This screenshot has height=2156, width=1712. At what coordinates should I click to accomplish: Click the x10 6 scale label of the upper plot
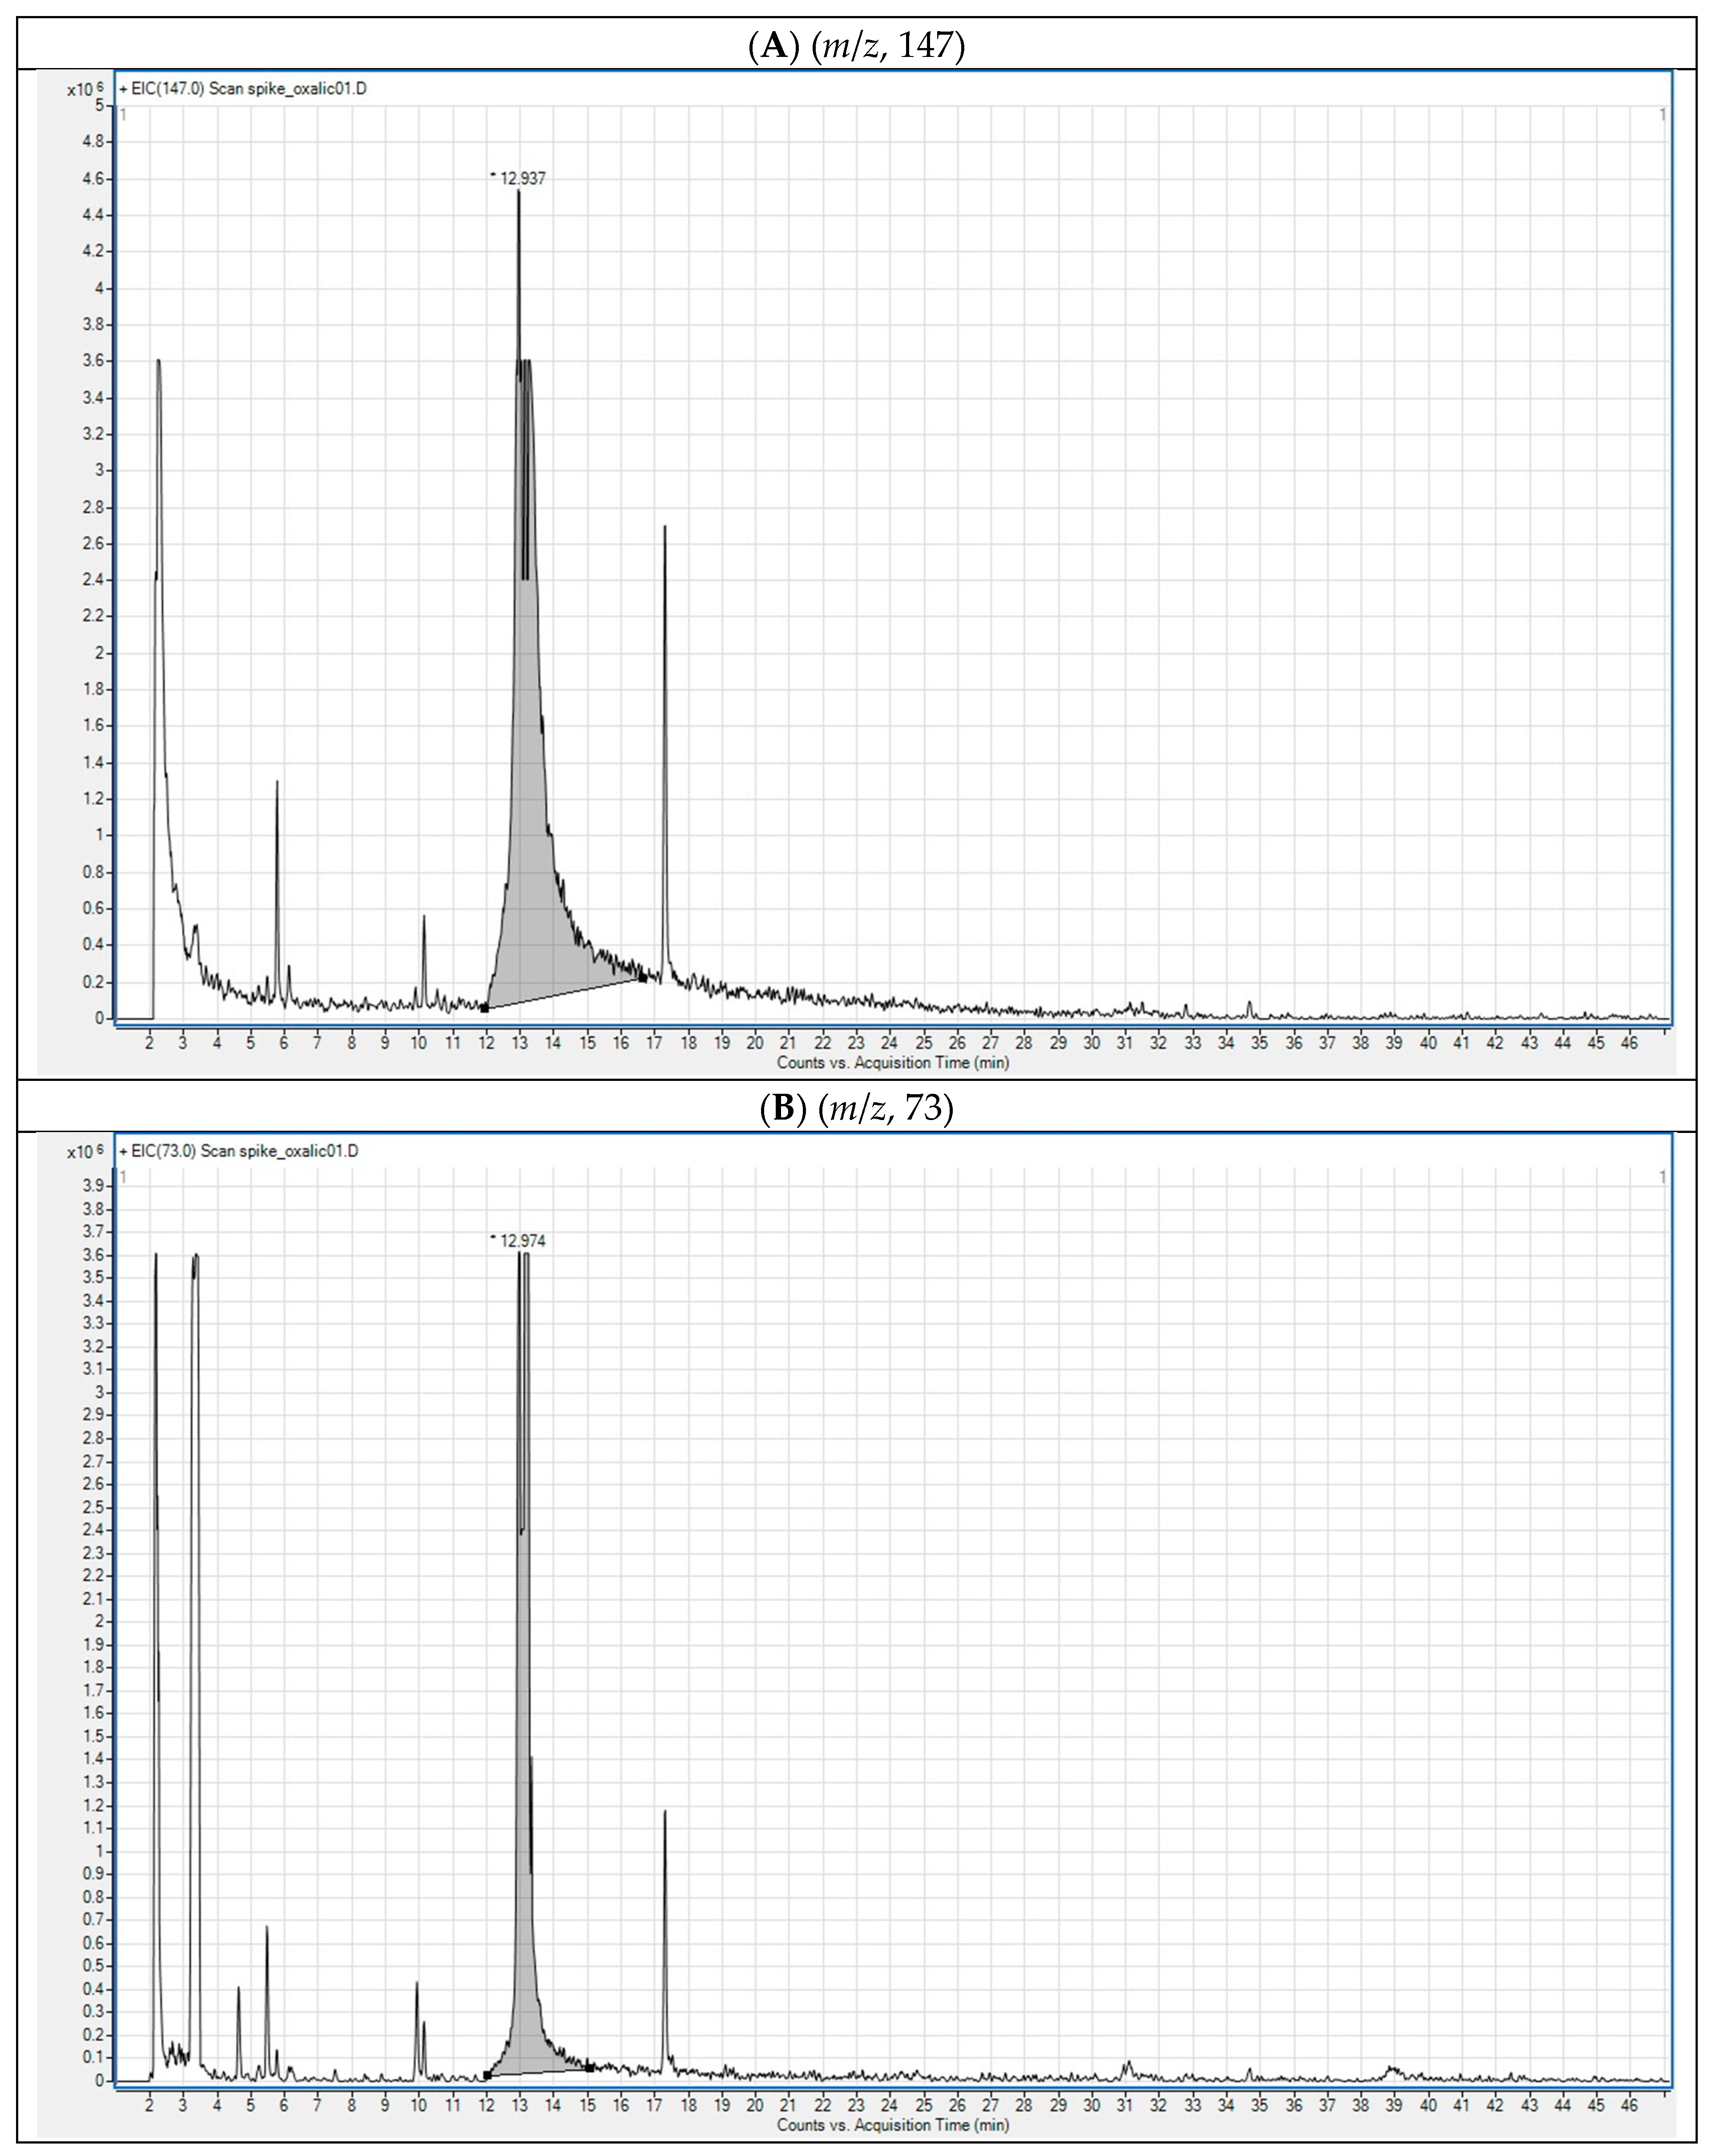84,89
